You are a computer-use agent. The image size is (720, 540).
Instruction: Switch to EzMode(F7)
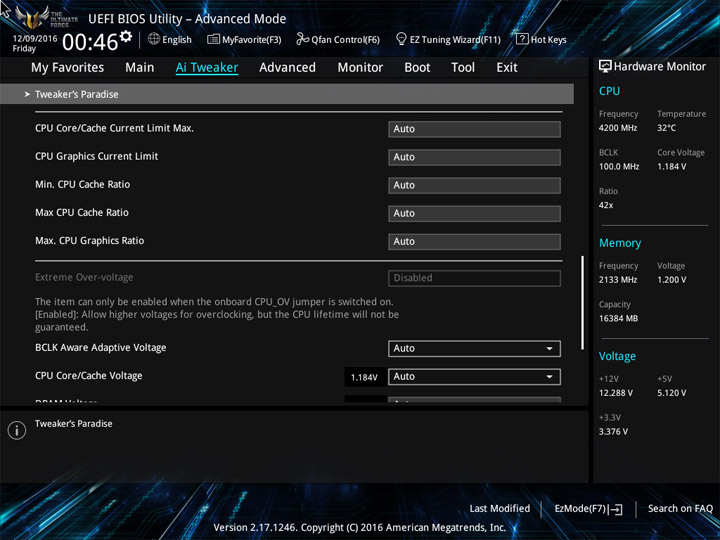point(588,509)
